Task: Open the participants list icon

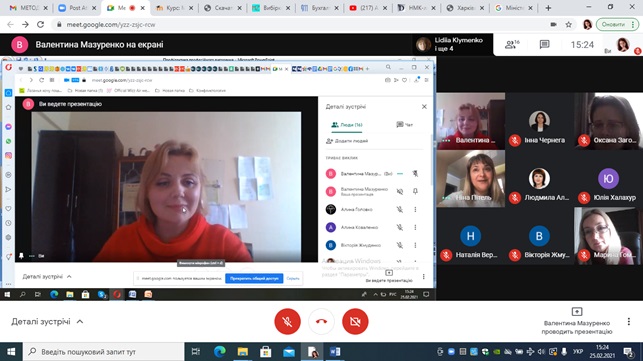Action: [512, 44]
